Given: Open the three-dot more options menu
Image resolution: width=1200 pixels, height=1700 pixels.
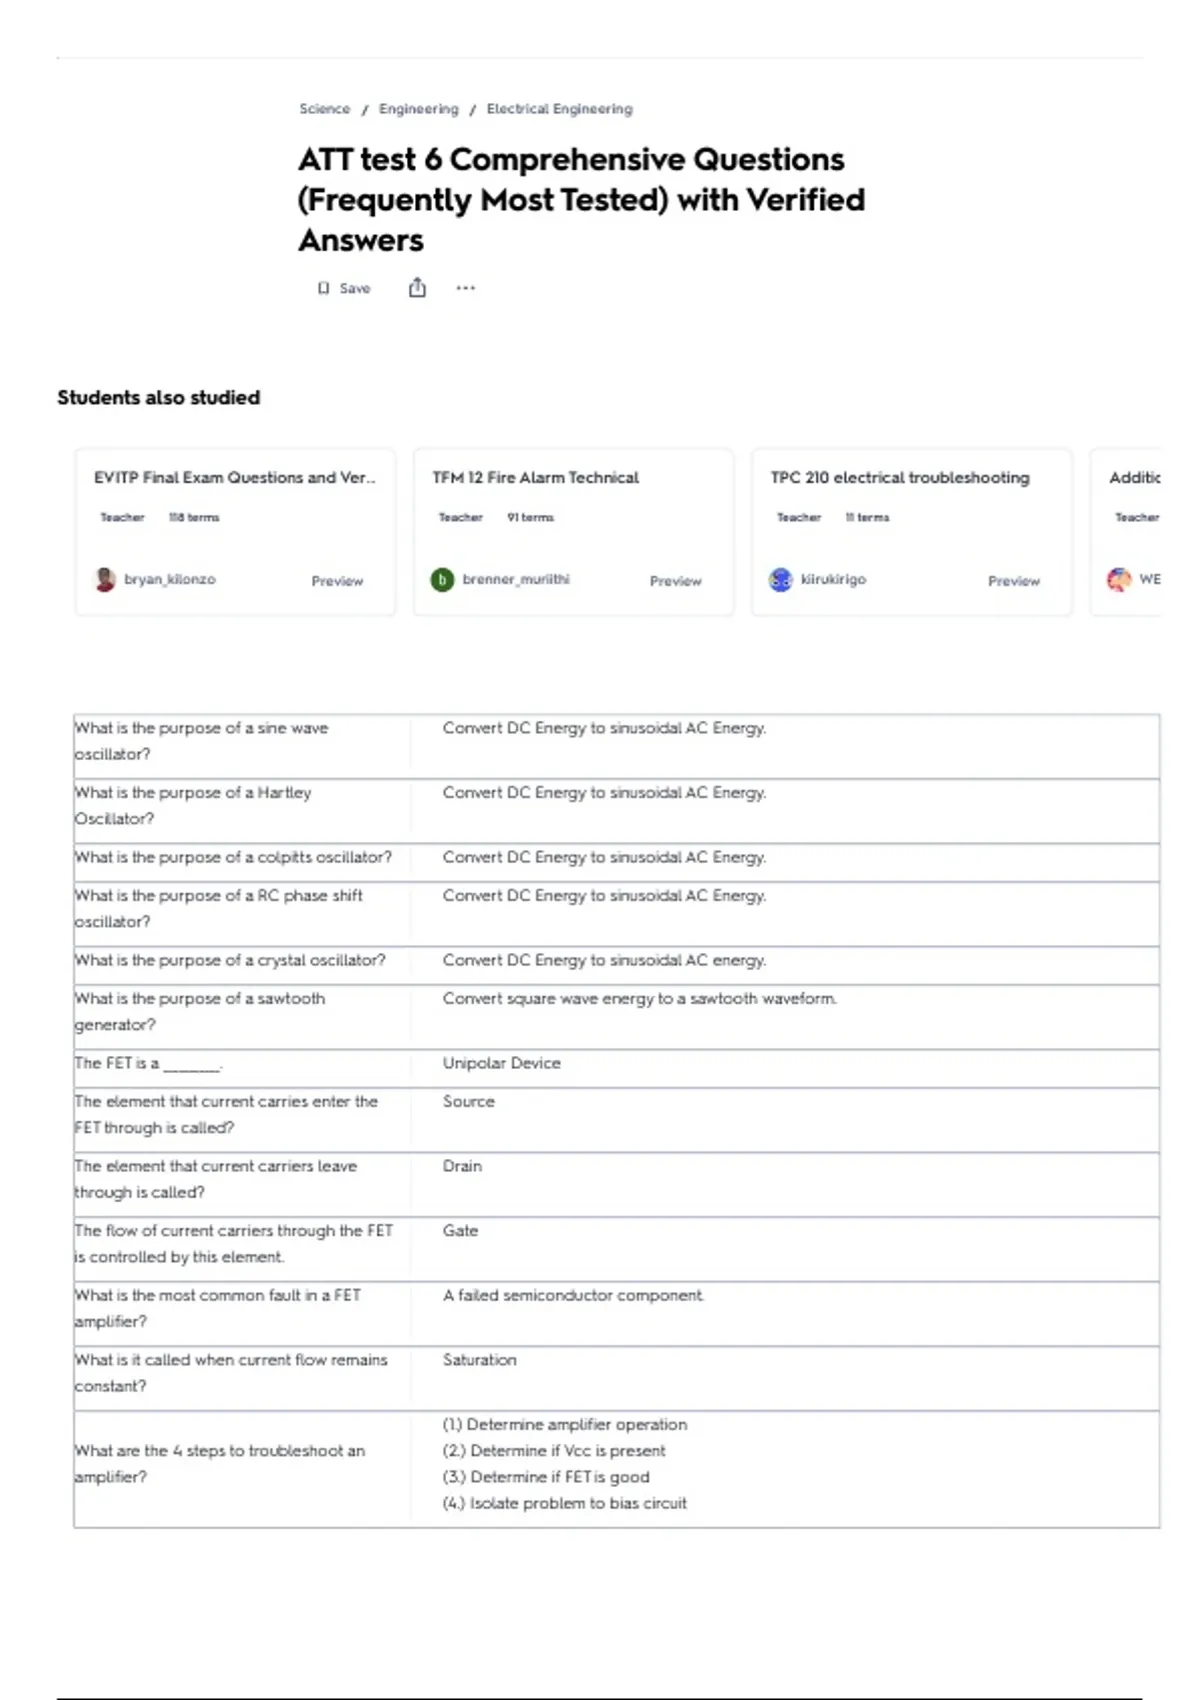Looking at the screenshot, I should tap(465, 288).
